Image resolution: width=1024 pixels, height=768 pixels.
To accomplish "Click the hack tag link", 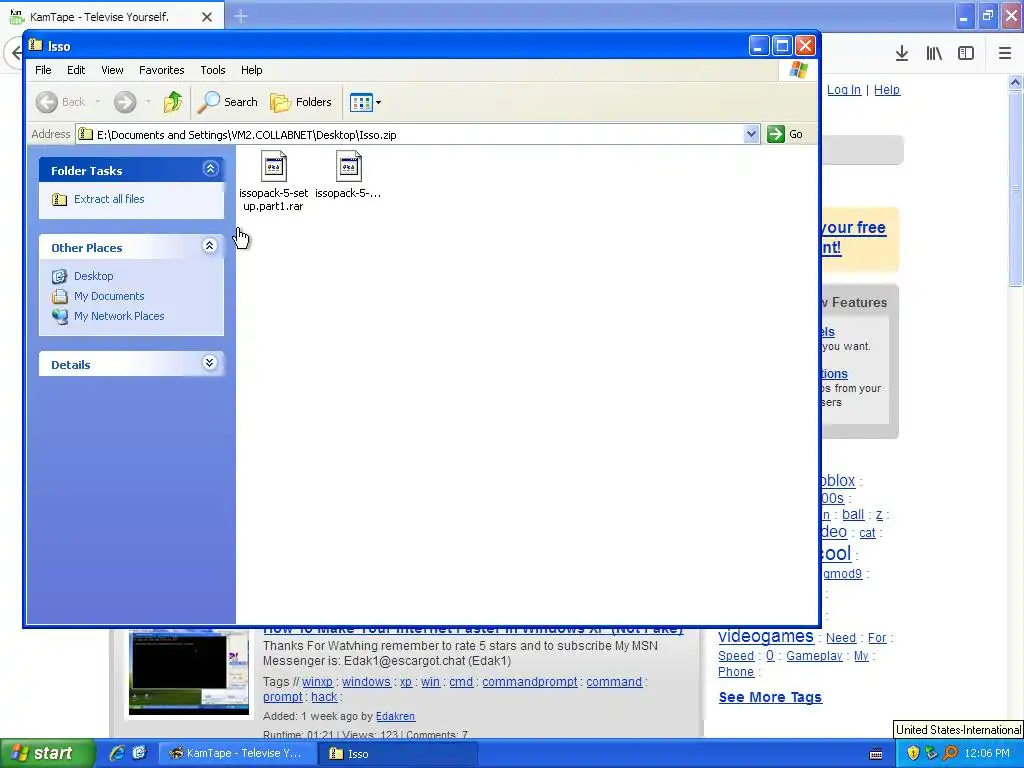I will [325, 697].
